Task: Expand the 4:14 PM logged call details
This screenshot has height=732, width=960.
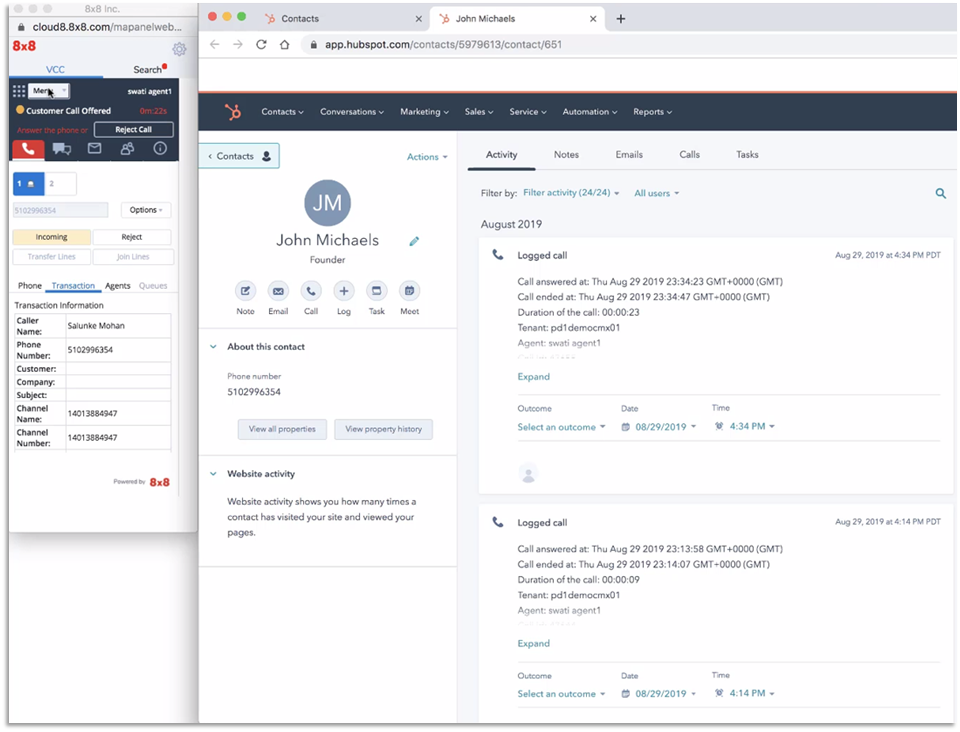Action: (x=533, y=644)
